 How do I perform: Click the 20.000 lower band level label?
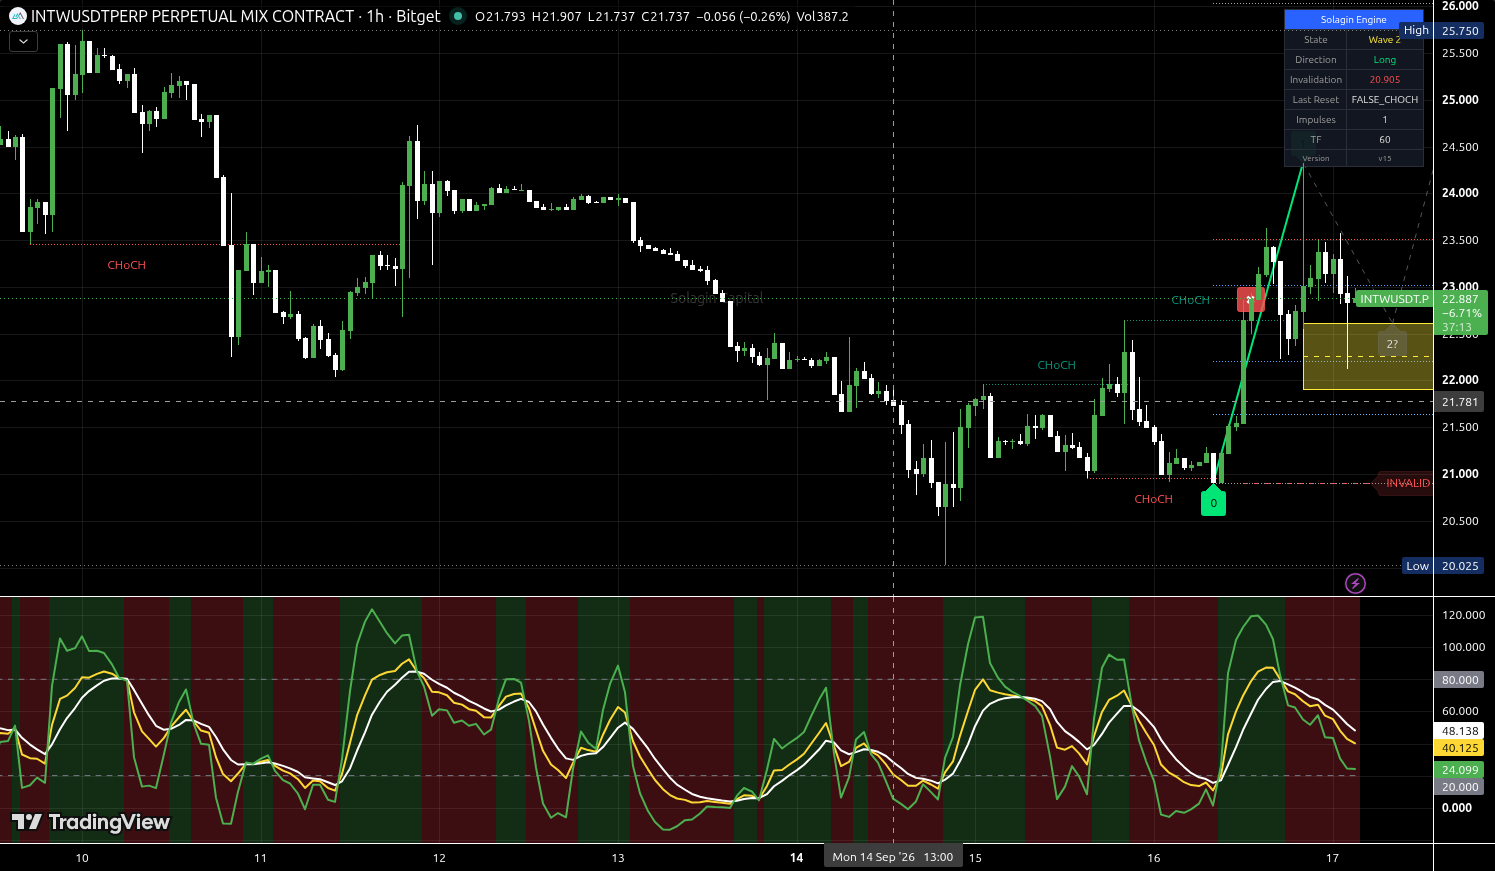[1460, 787]
